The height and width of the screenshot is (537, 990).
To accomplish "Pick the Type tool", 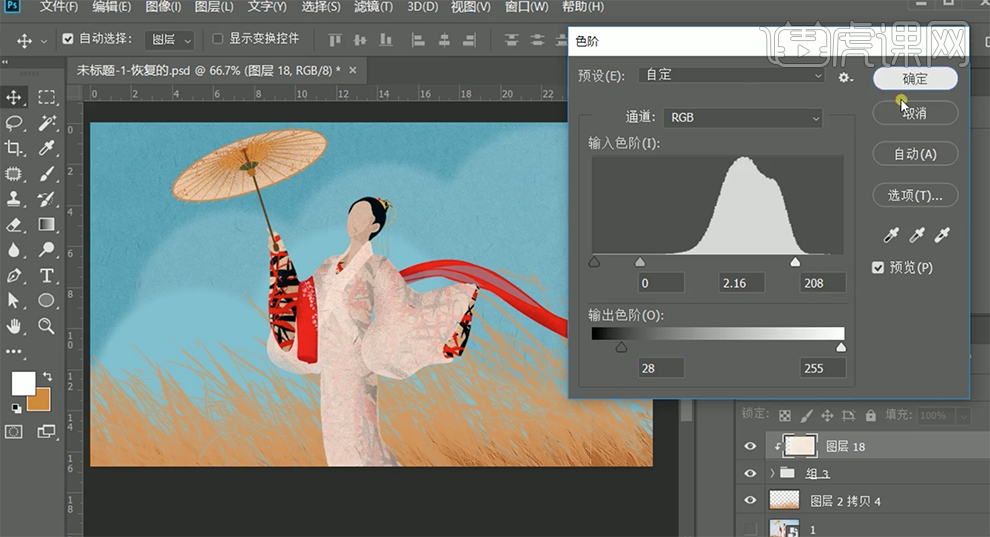I will tap(46, 275).
